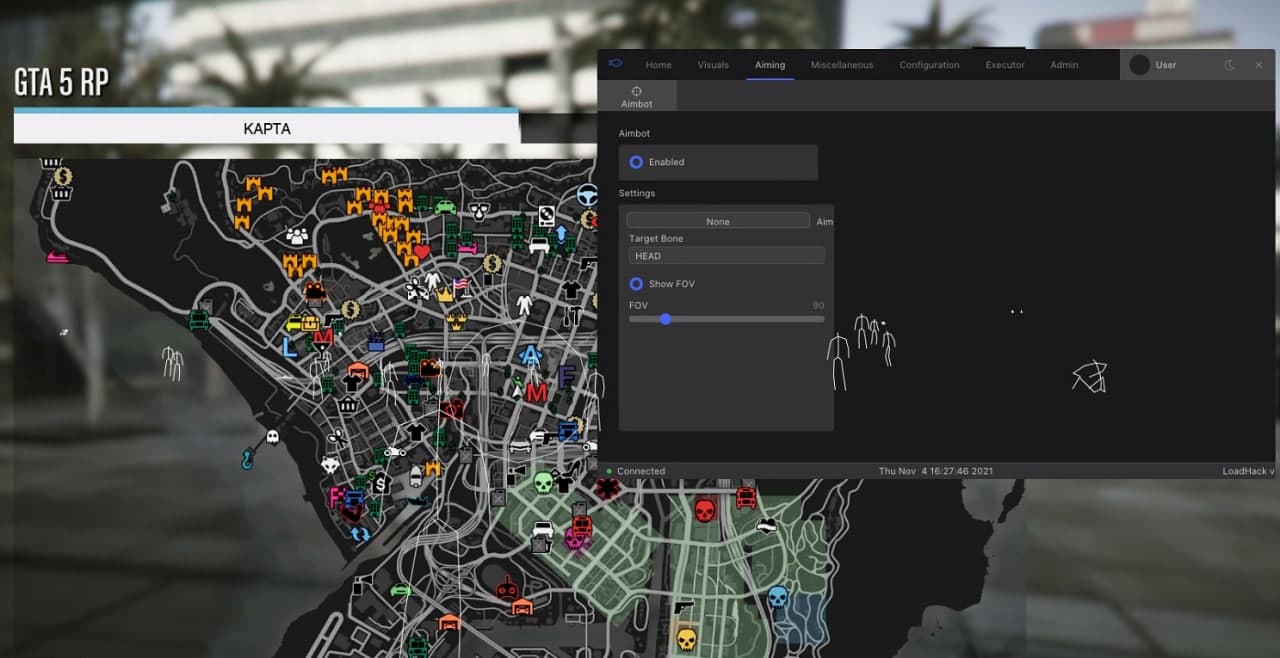
Task: Select the white people group map icon
Action: 297,236
